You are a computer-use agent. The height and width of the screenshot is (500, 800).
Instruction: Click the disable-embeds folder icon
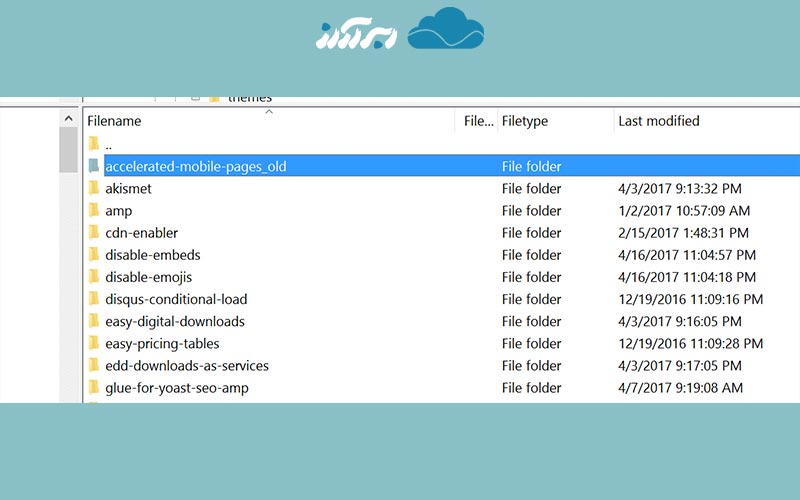94,255
